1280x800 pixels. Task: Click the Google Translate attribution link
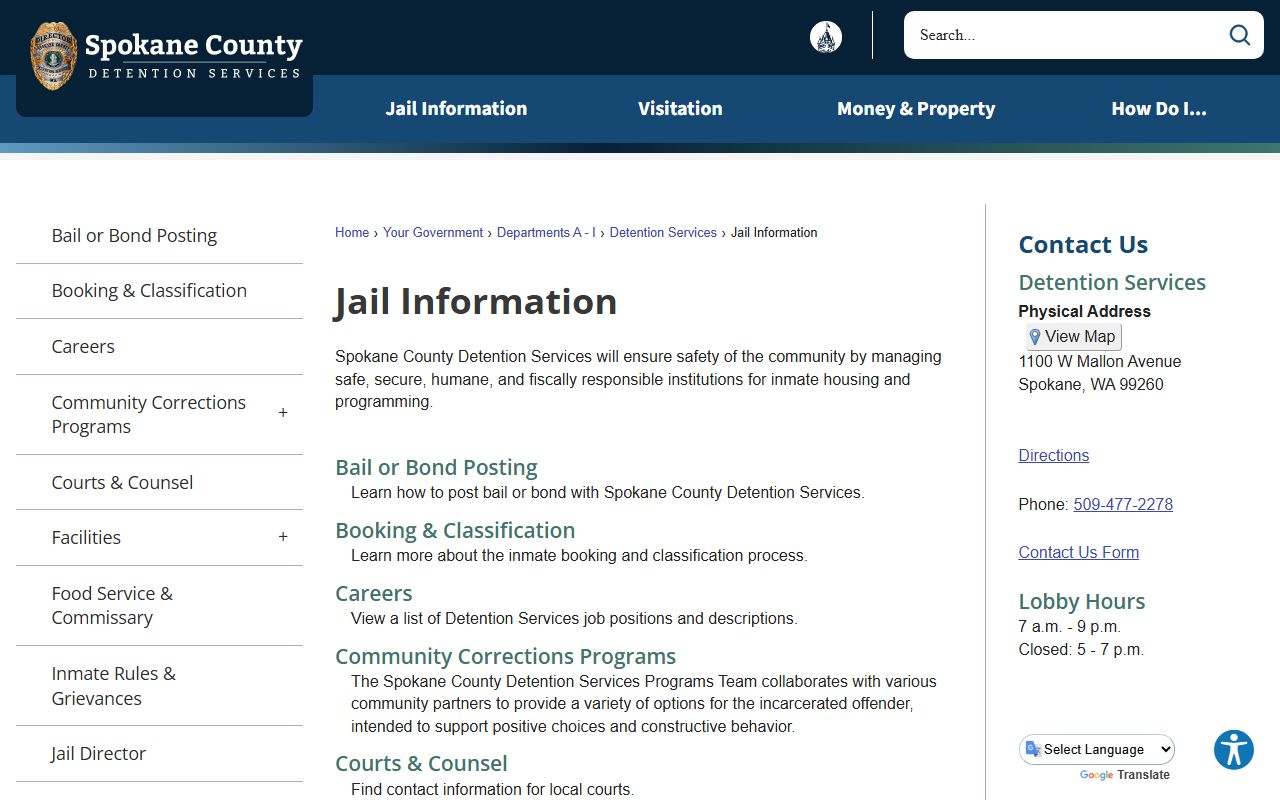coord(1125,775)
